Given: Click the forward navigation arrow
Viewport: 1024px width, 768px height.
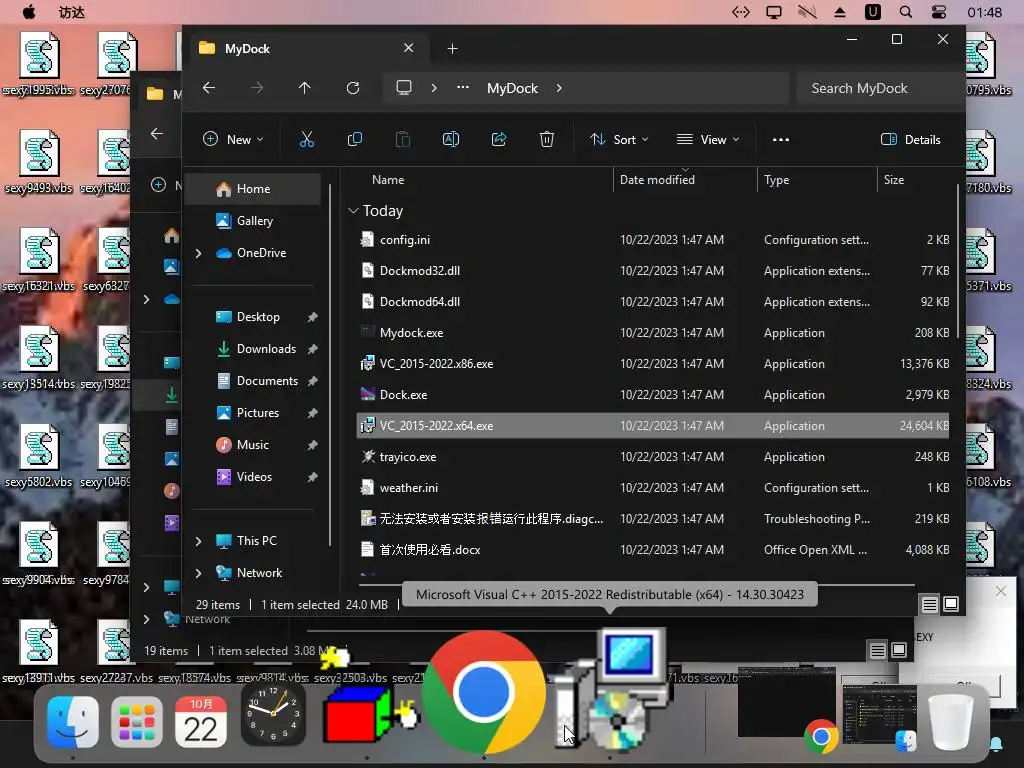Looking at the screenshot, I should (x=257, y=88).
